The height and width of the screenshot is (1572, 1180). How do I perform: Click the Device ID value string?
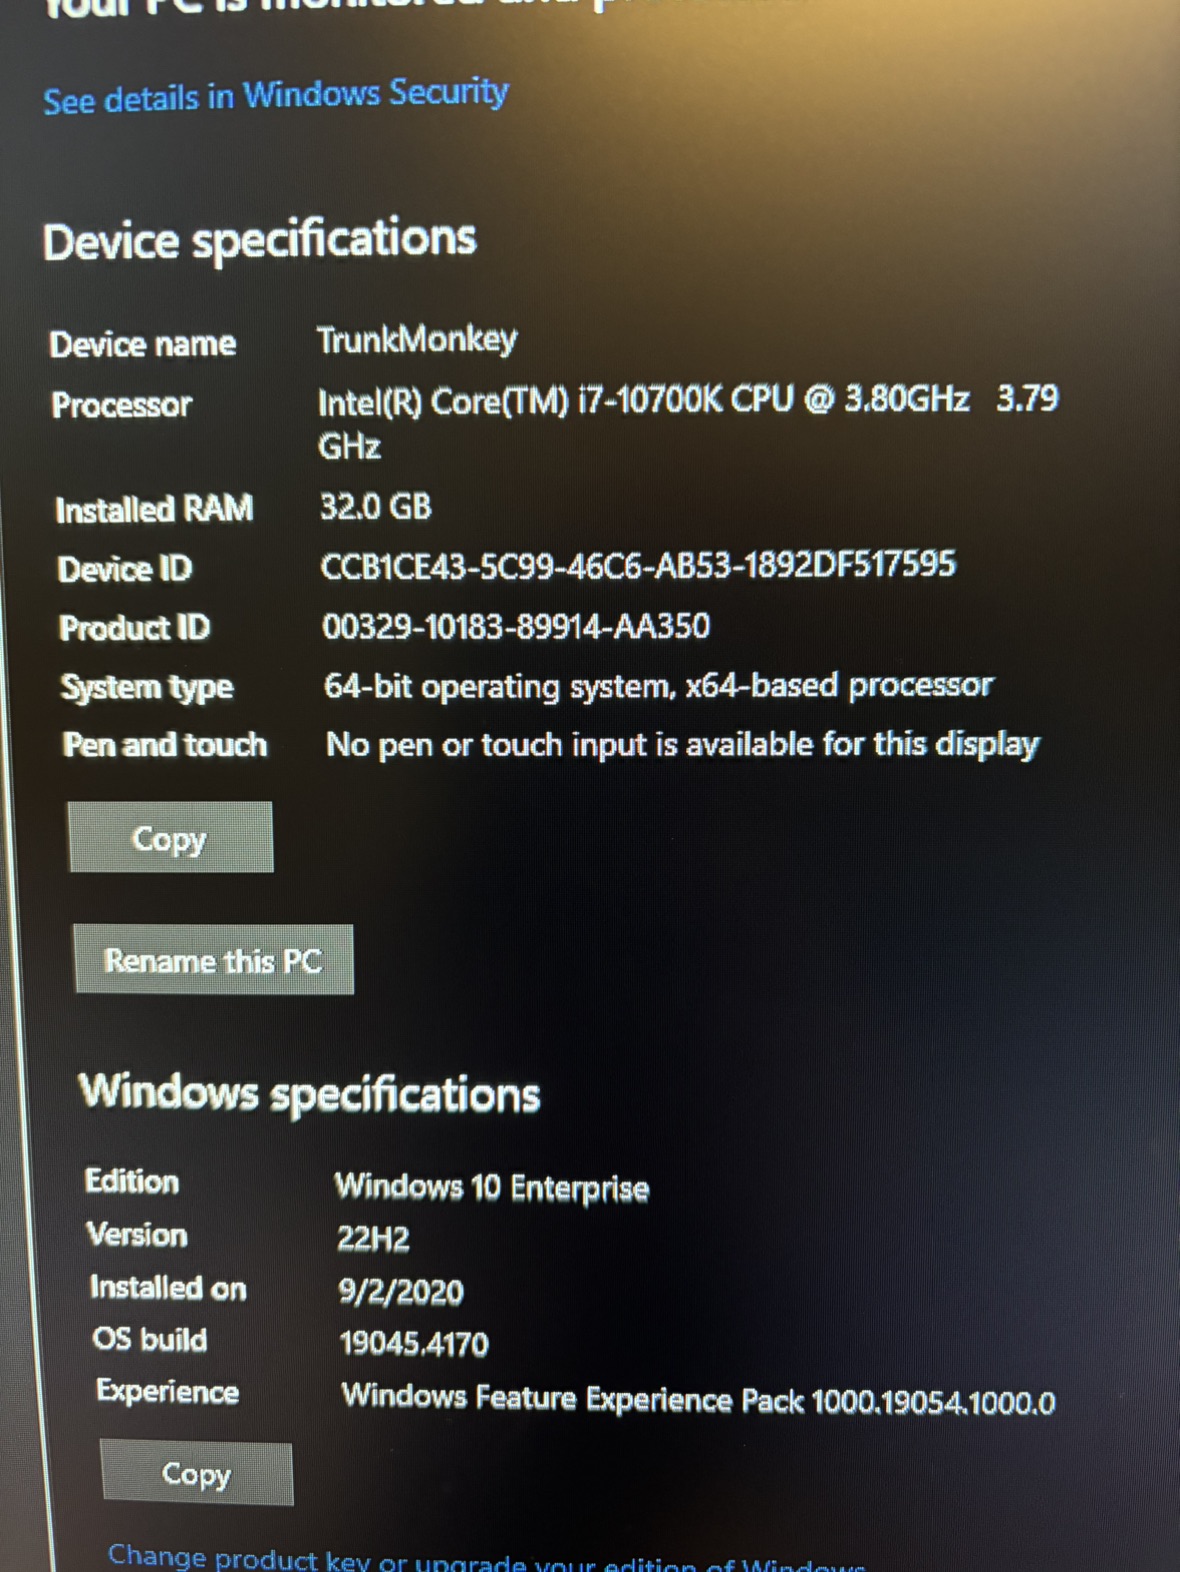[x=638, y=565]
